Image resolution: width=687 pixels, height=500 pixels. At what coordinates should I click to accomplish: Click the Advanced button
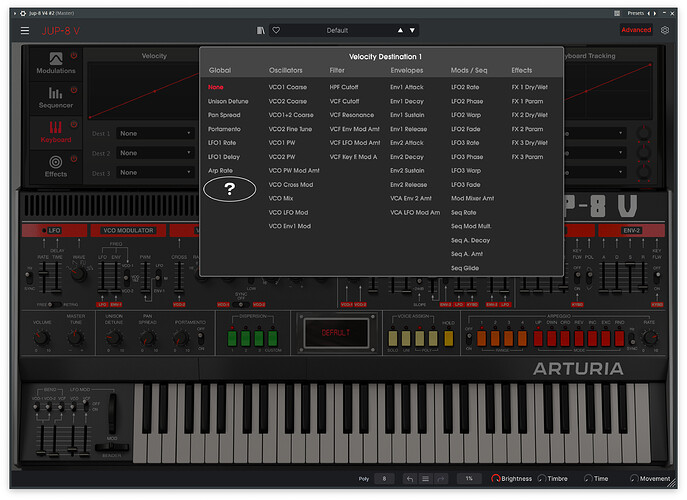[636, 30]
